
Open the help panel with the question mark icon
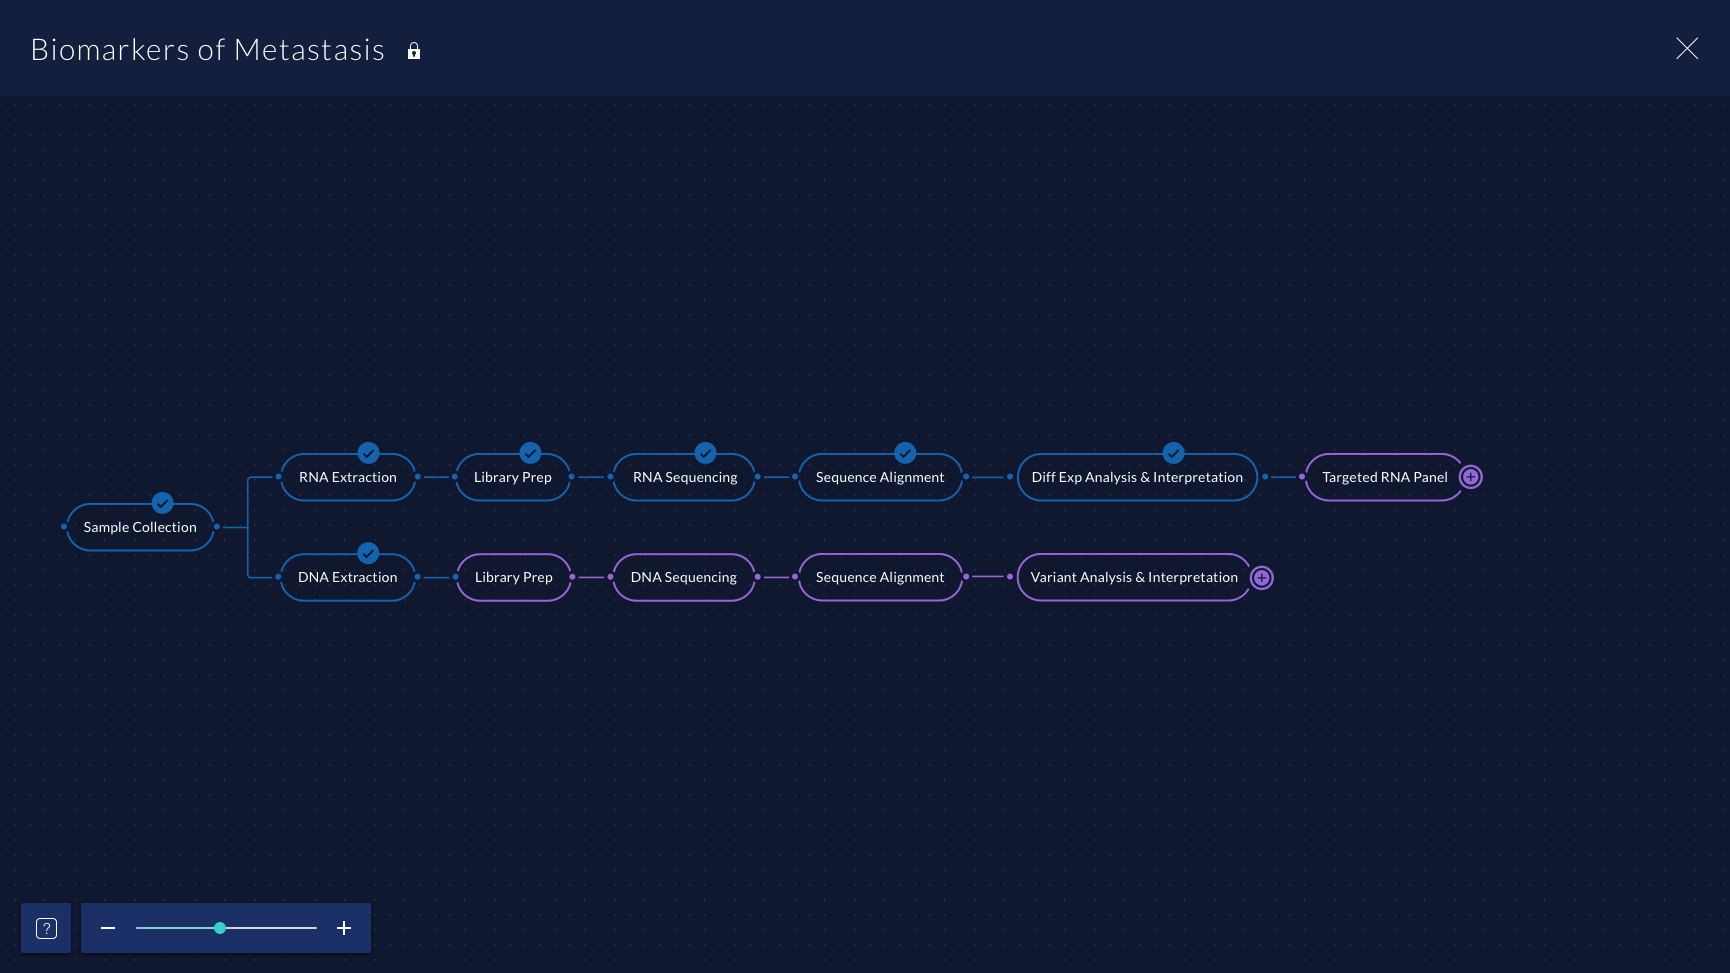(x=45, y=928)
